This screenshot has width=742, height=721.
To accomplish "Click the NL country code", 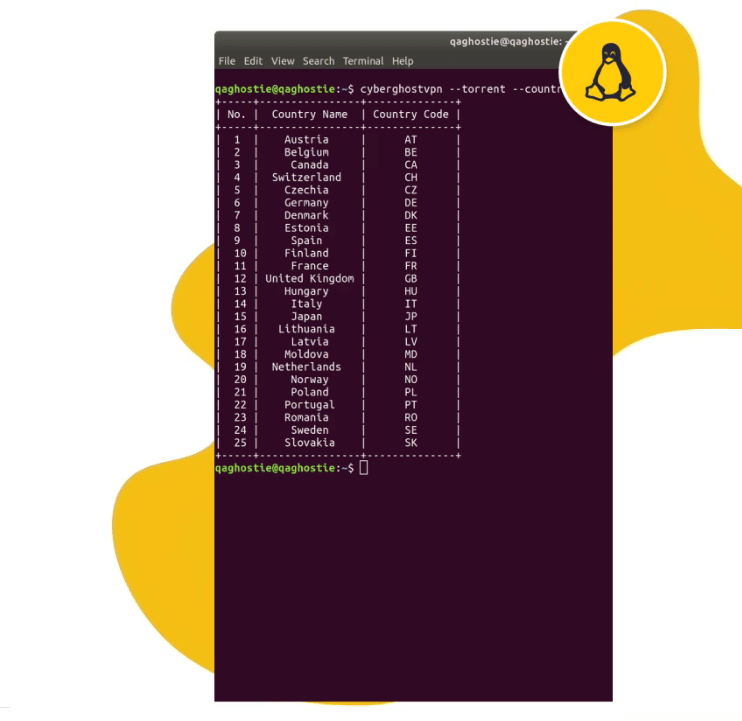I will click(x=410, y=367).
